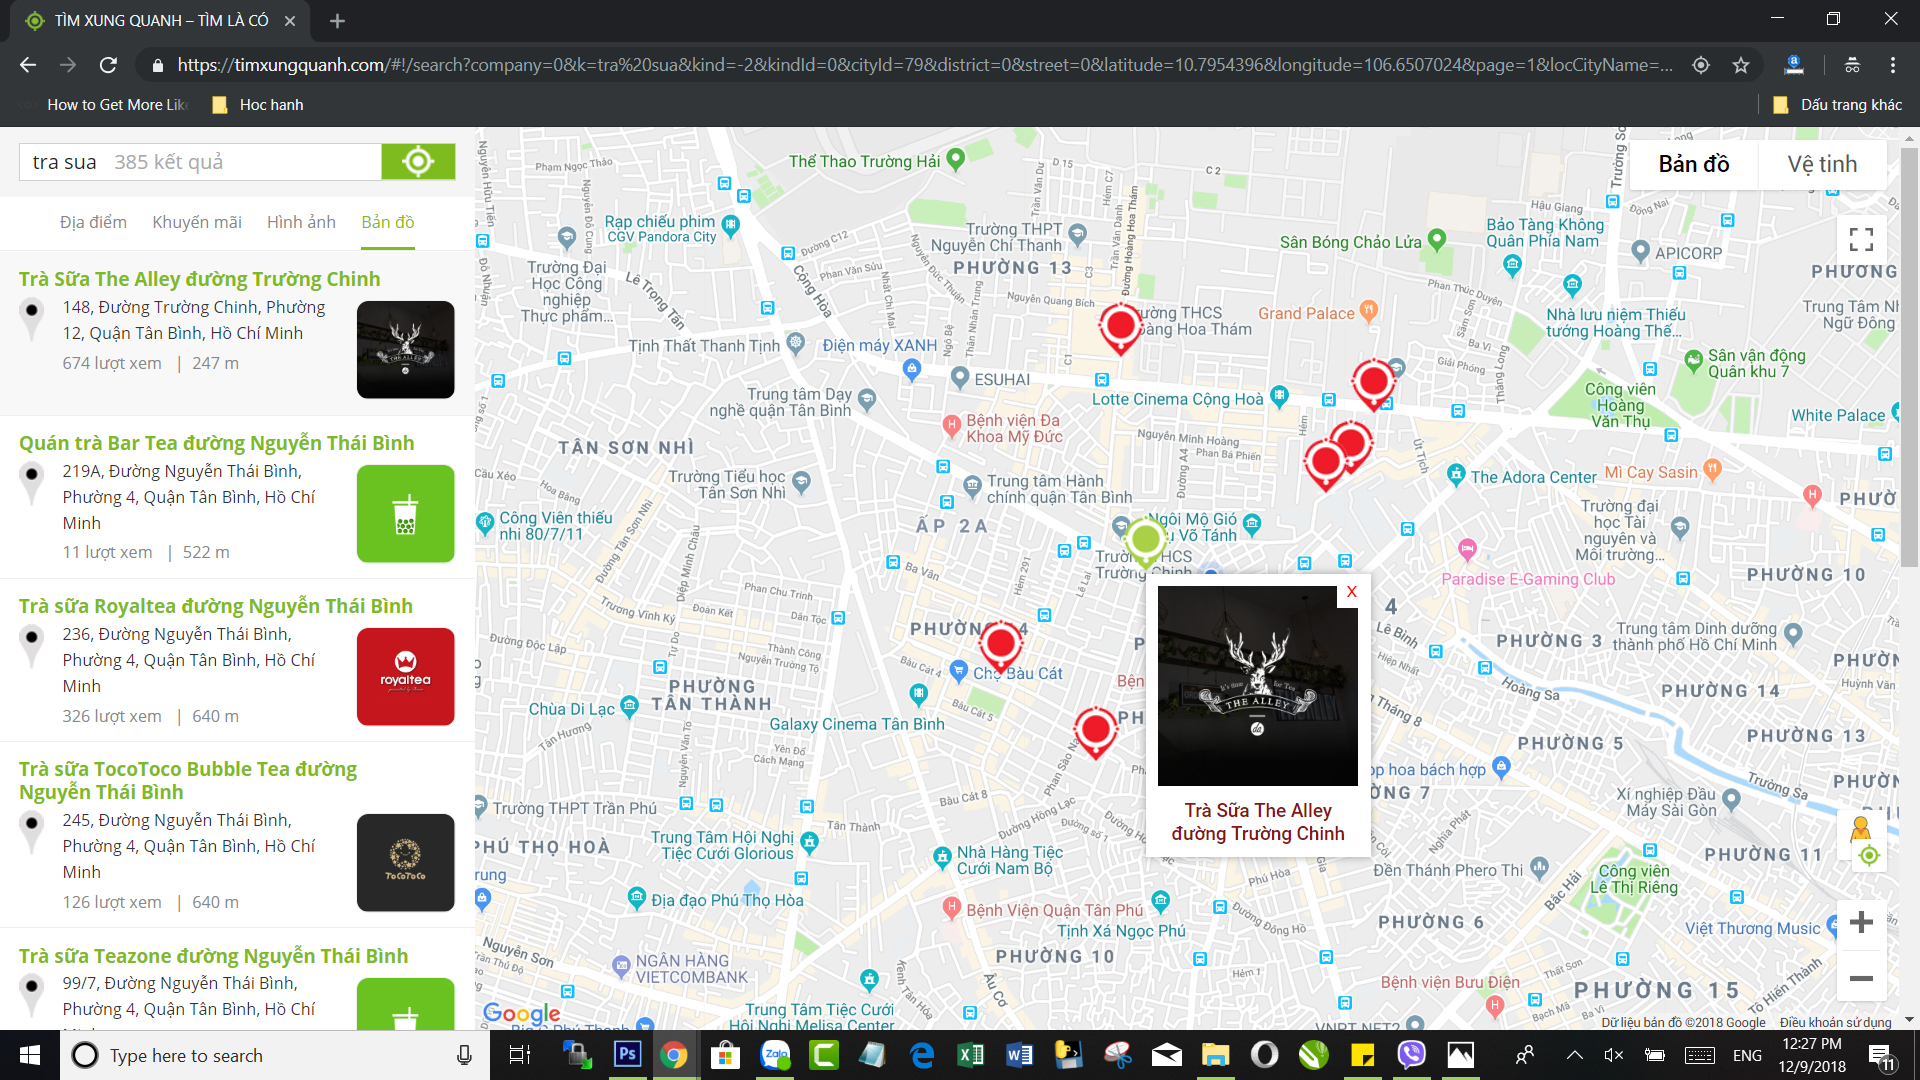Open Dấu trang khác bookmarks folder
This screenshot has height=1080, width=1920.
(x=1837, y=105)
